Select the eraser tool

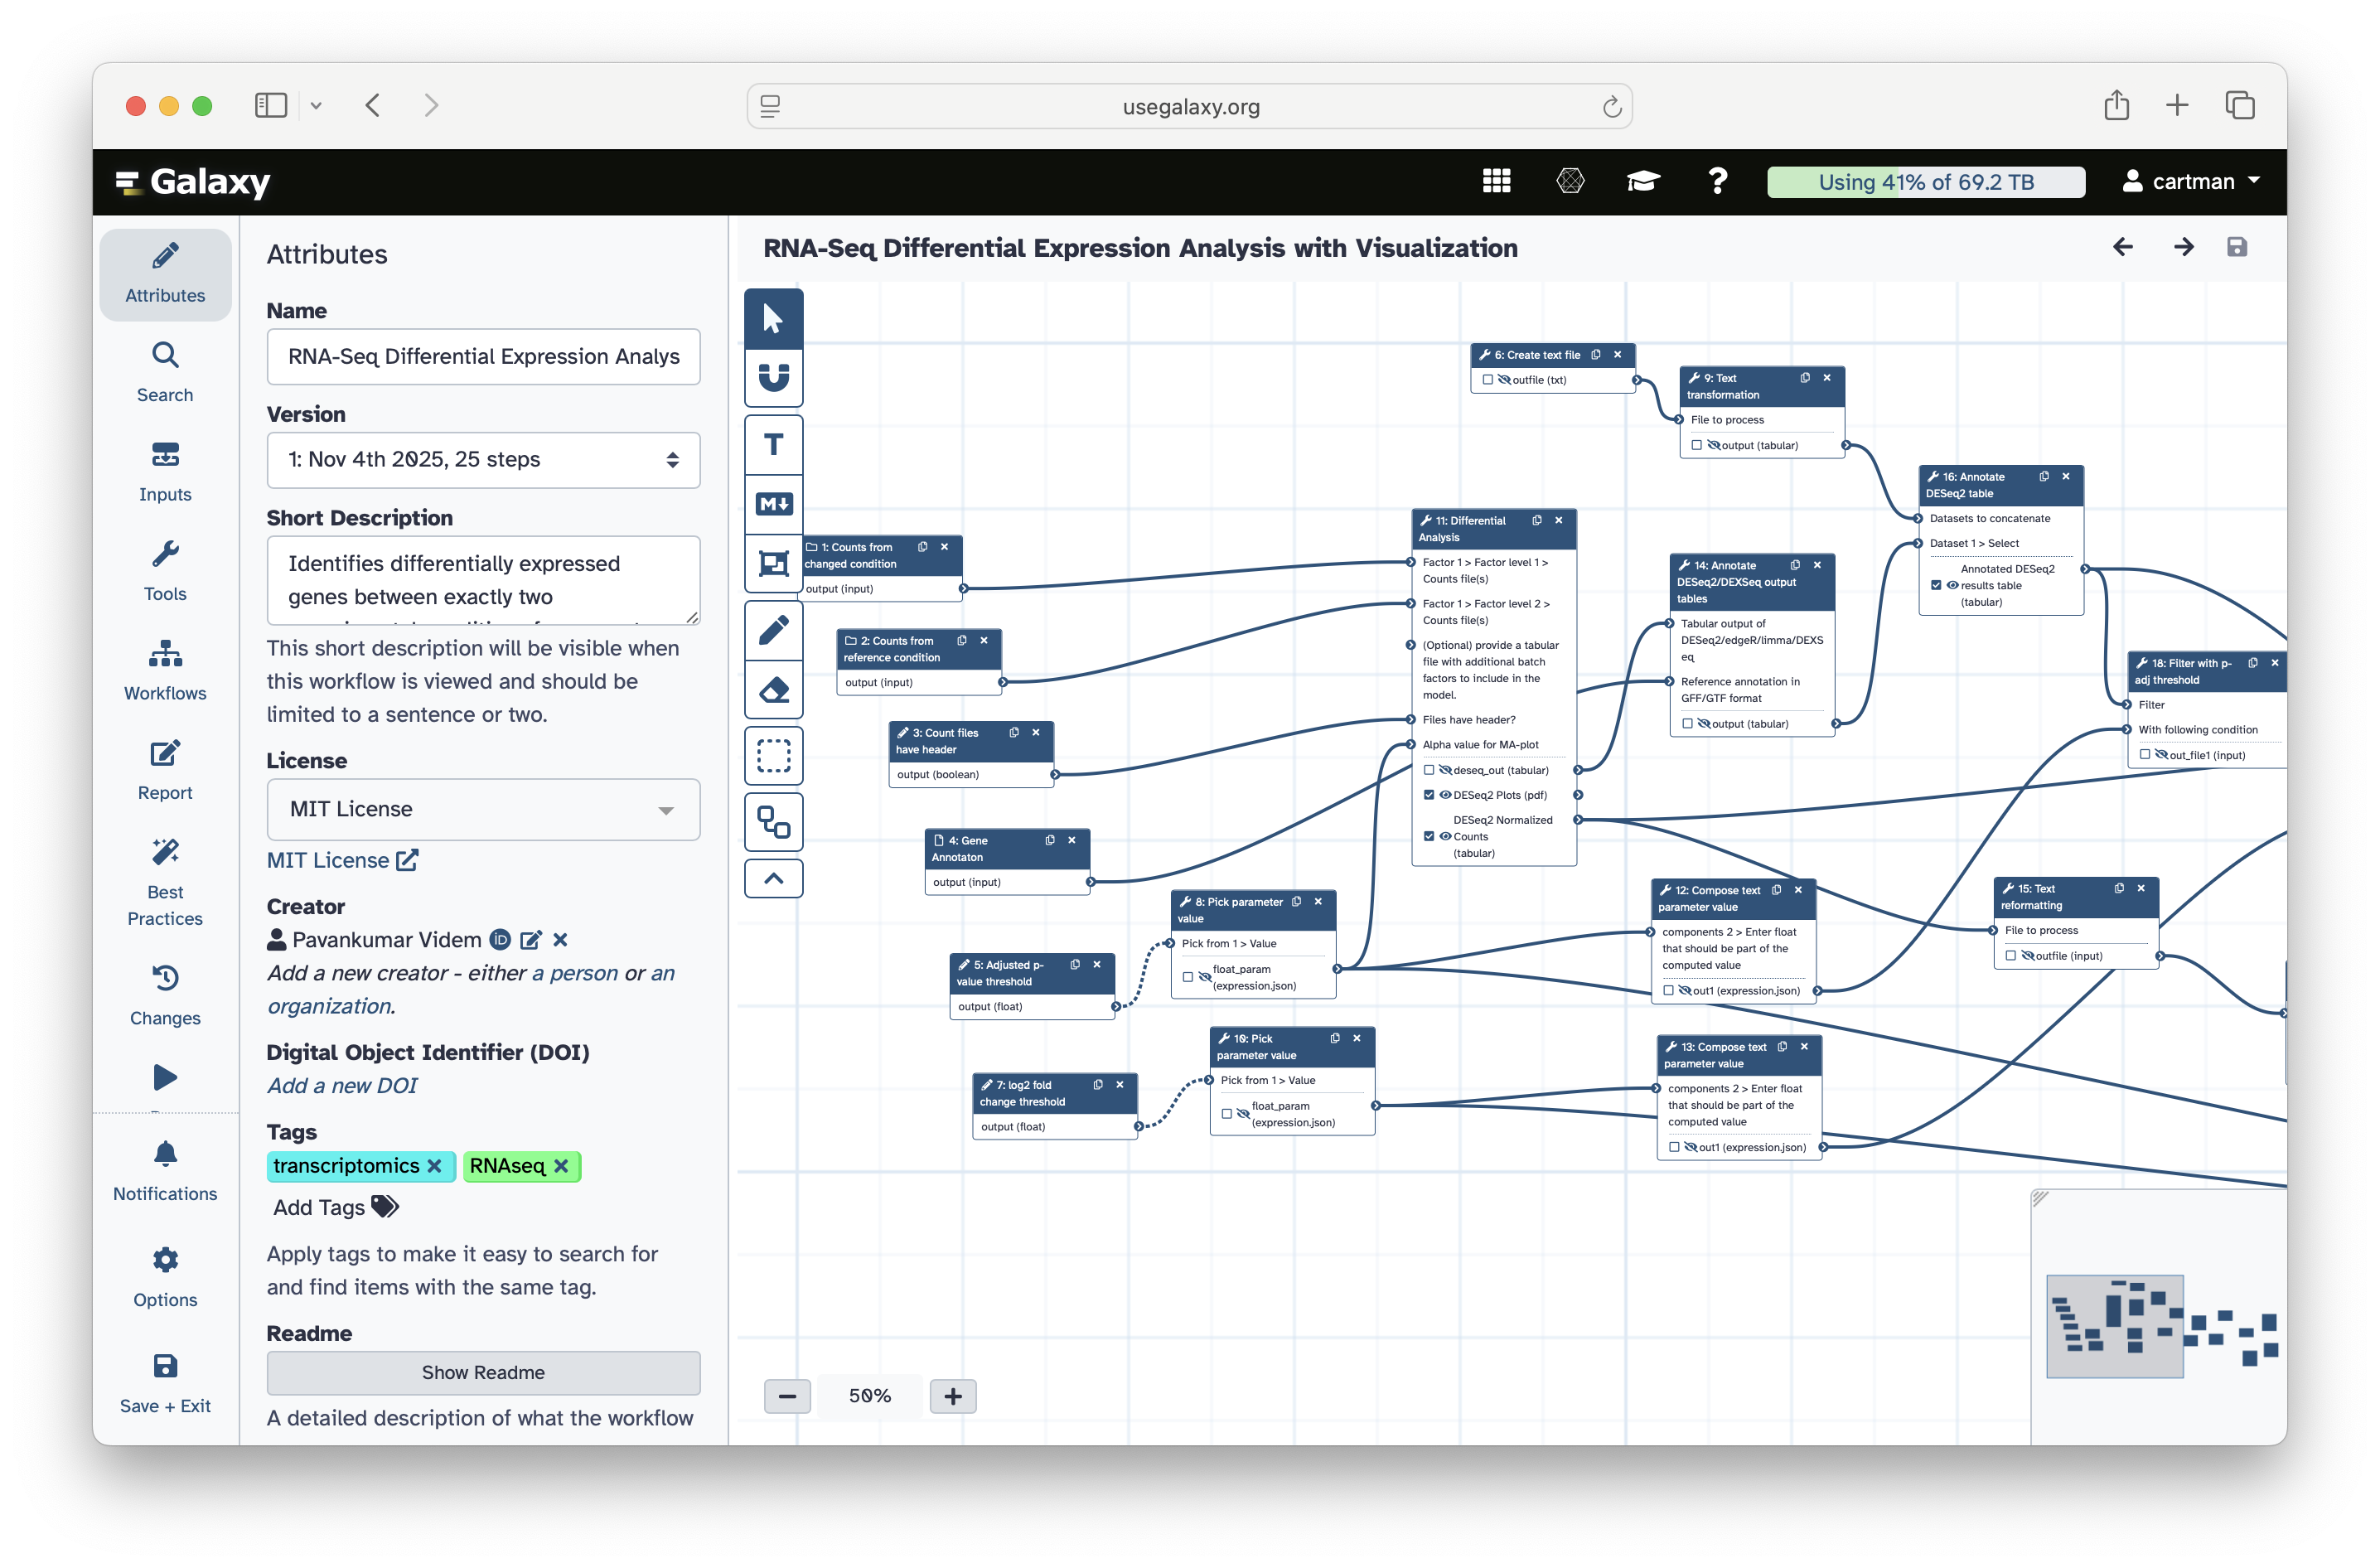click(x=773, y=690)
